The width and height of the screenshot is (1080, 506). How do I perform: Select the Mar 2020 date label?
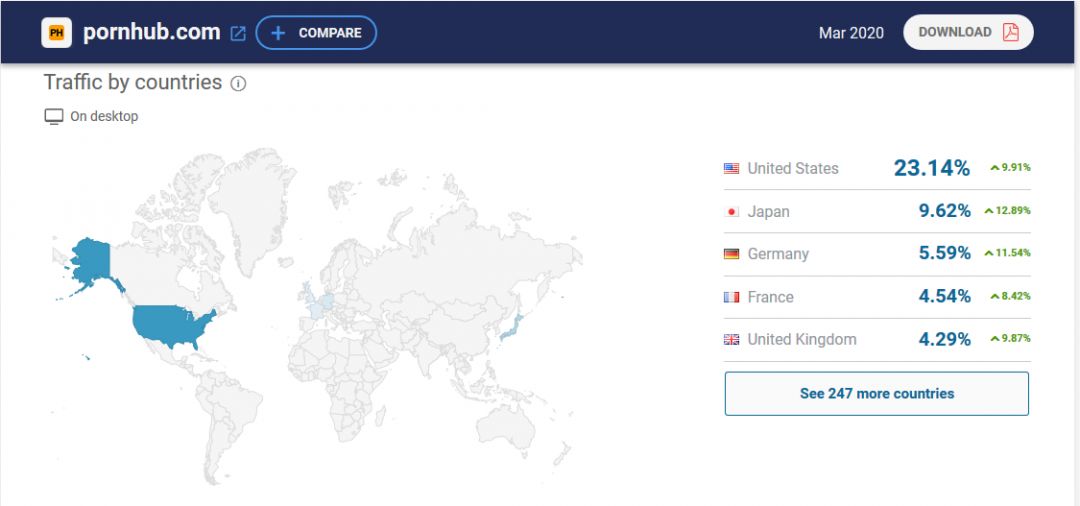[x=851, y=33]
